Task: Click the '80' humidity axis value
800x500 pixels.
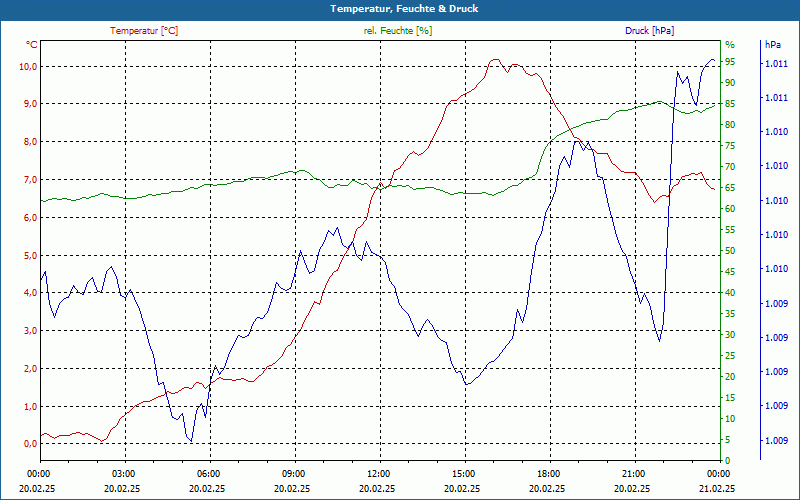Action: (730, 124)
